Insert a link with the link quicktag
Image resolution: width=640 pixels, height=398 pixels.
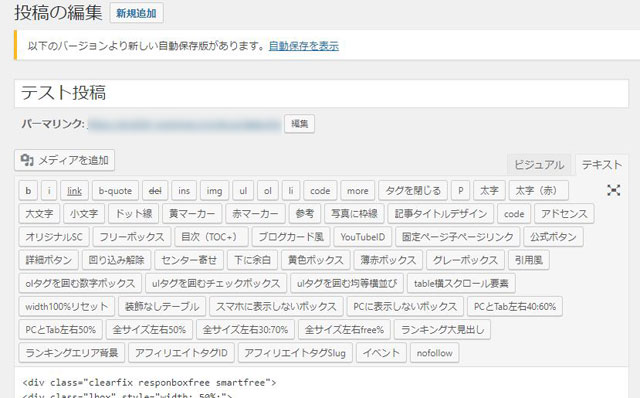74,191
